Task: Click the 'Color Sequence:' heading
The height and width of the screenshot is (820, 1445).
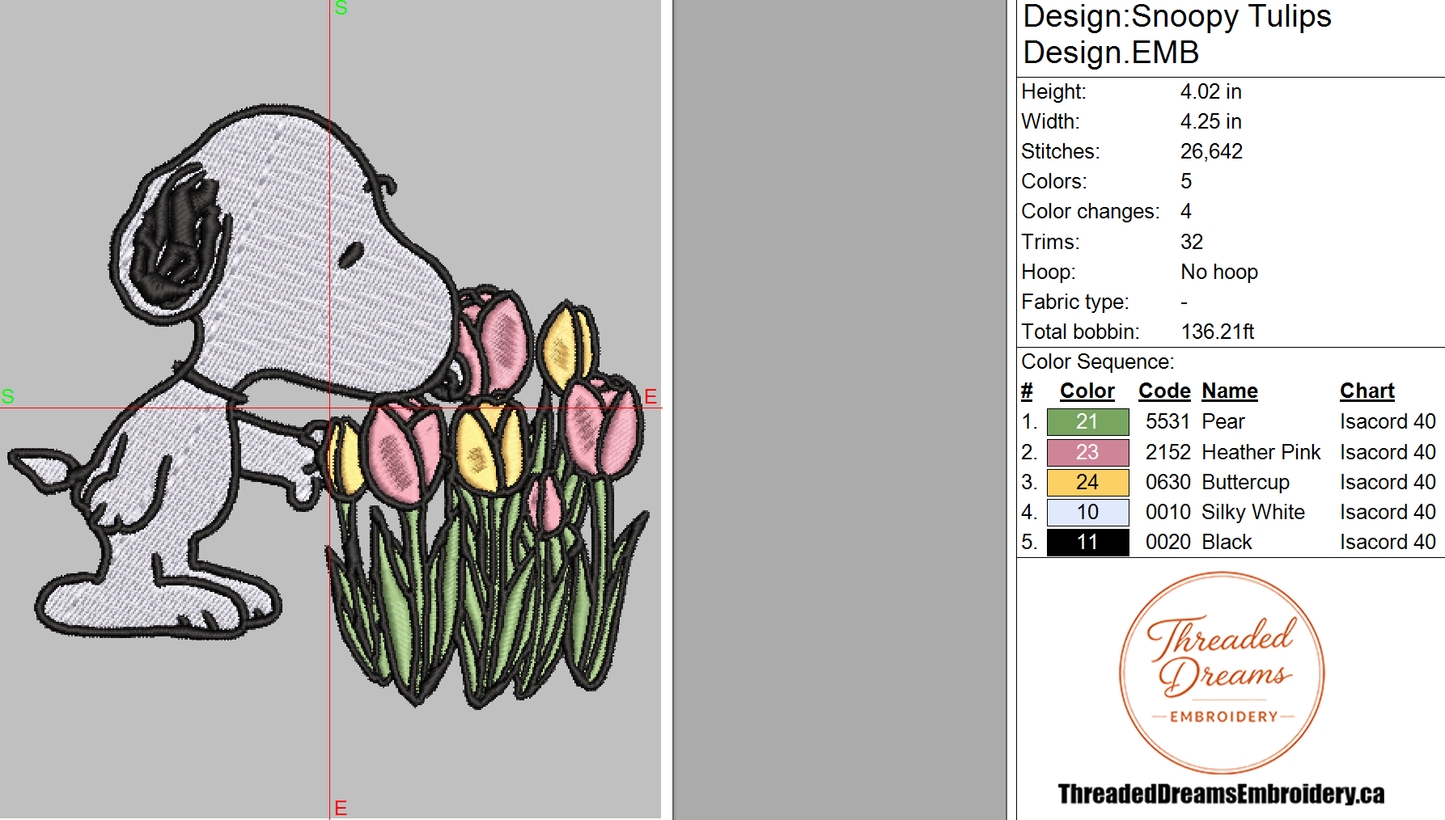Action: pos(1097,362)
